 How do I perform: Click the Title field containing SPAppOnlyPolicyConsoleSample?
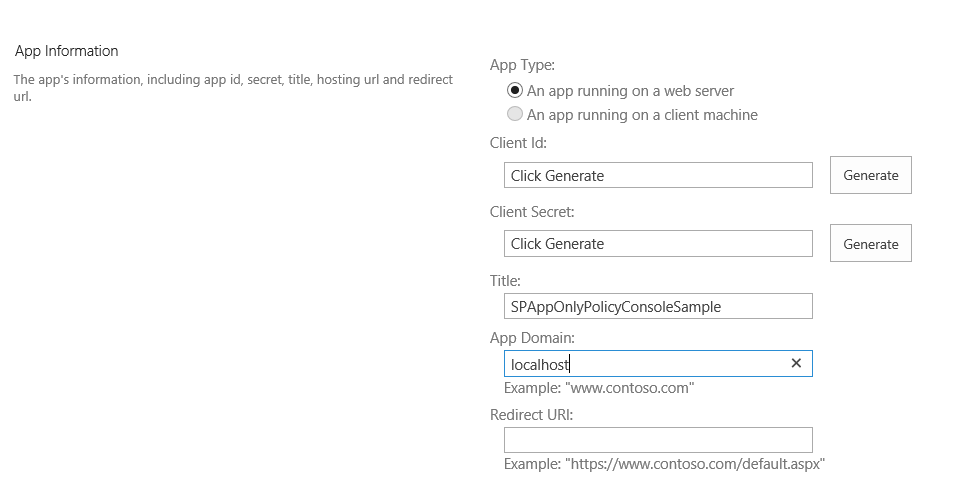tap(658, 306)
